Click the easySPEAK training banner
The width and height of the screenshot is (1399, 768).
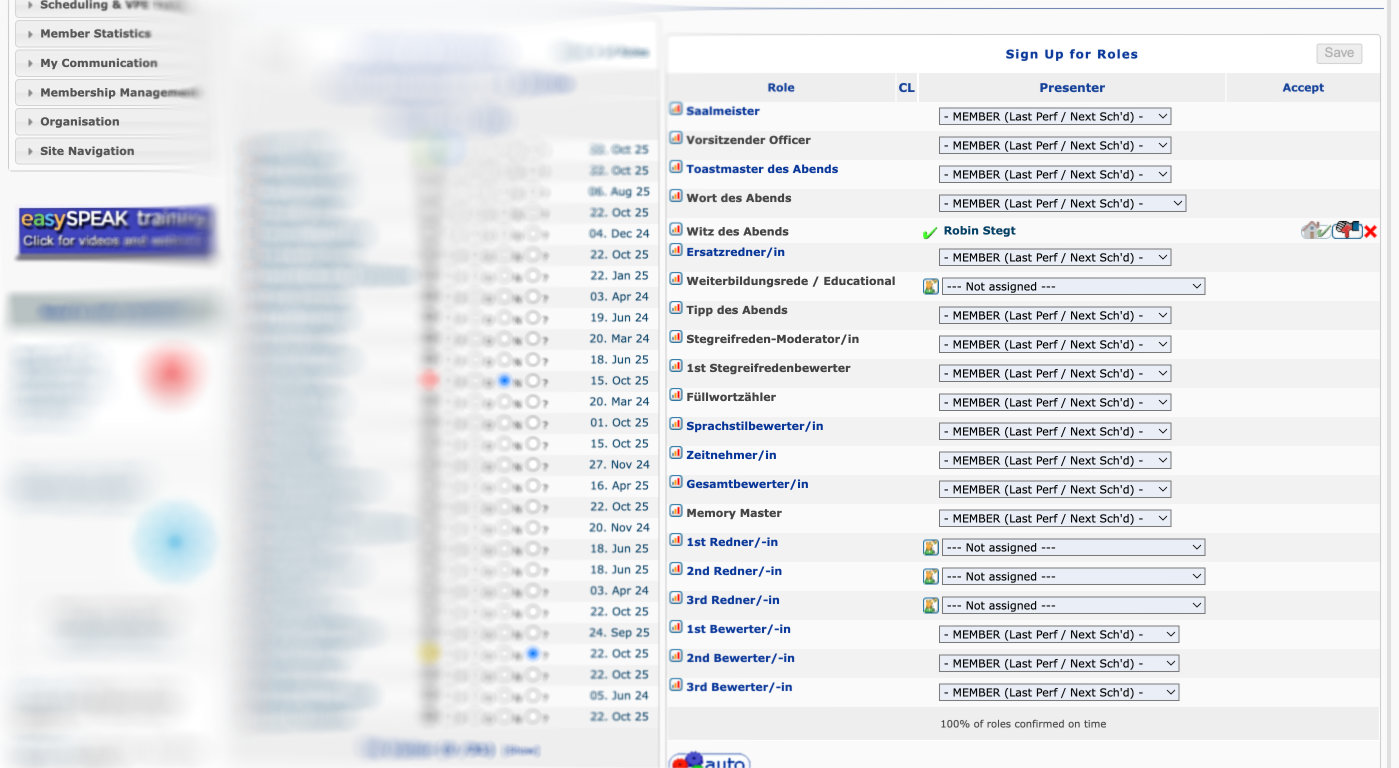pyautogui.click(x=116, y=230)
